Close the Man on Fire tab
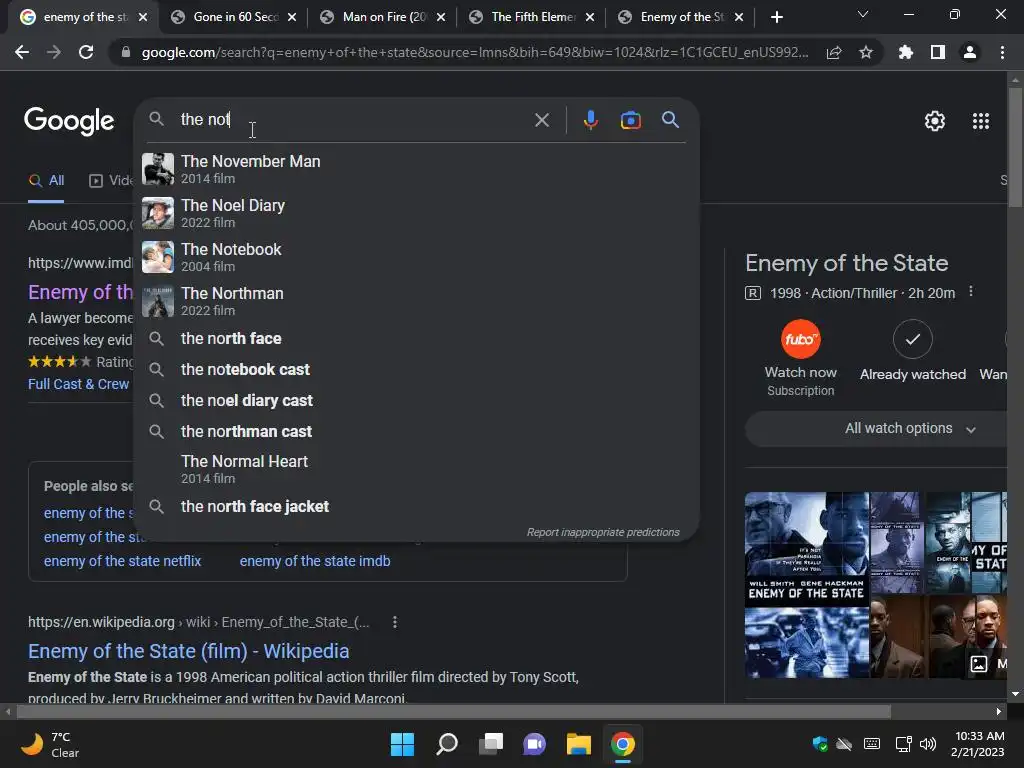The width and height of the screenshot is (1024, 768). 441,17
